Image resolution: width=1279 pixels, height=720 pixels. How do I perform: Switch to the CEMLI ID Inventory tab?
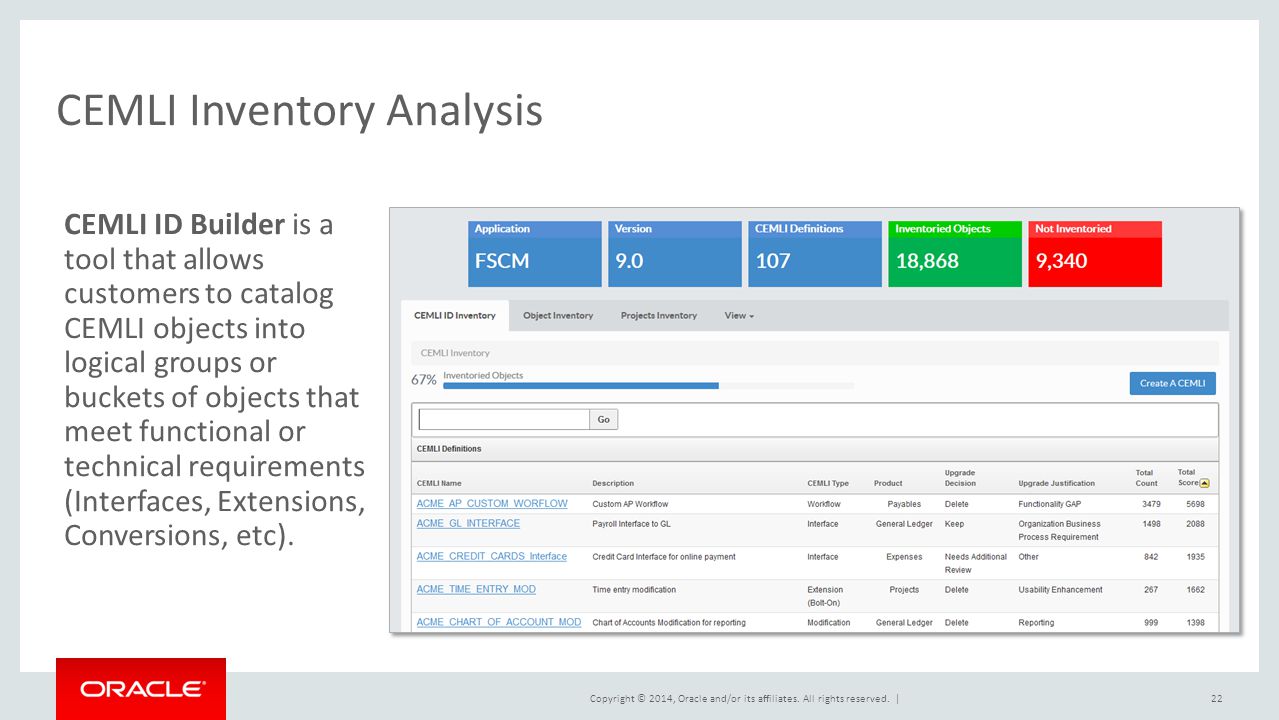pos(455,316)
